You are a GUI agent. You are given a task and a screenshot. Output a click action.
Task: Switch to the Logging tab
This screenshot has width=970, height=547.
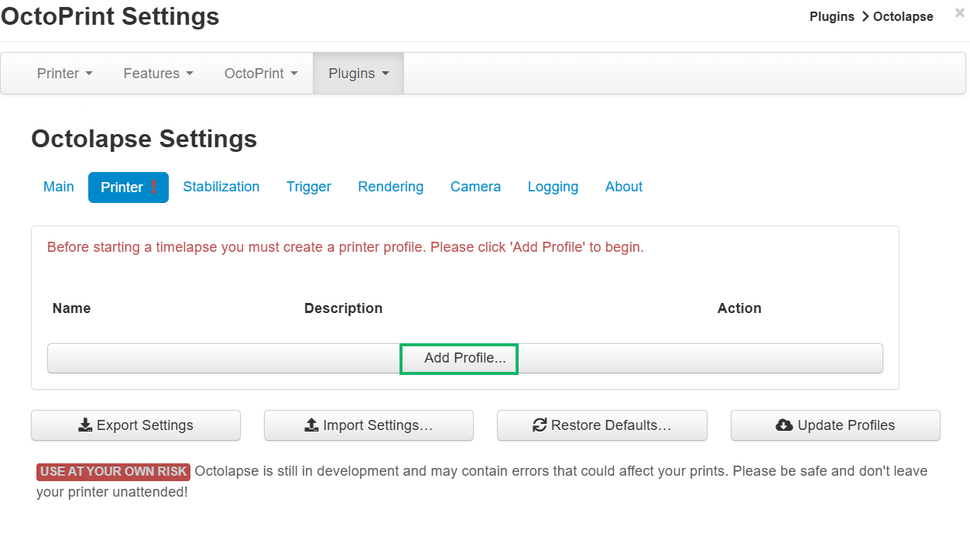(x=553, y=187)
